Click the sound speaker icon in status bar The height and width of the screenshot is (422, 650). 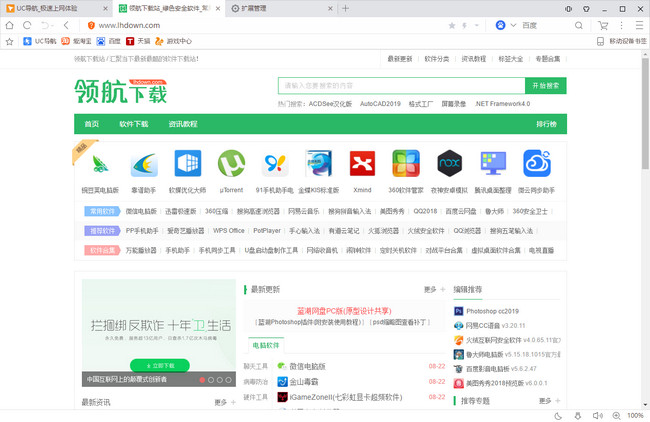597,416
